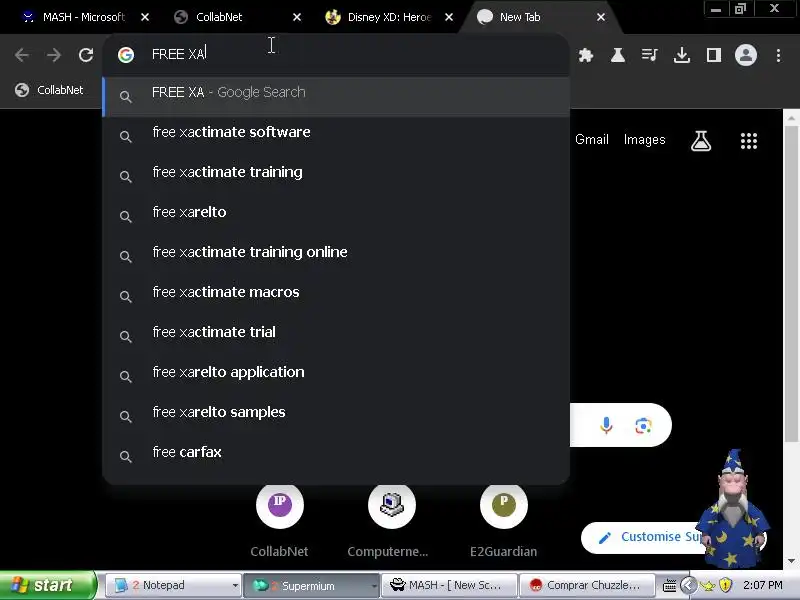
Task: Click the Forward navigation arrow
Action: pos(54,55)
